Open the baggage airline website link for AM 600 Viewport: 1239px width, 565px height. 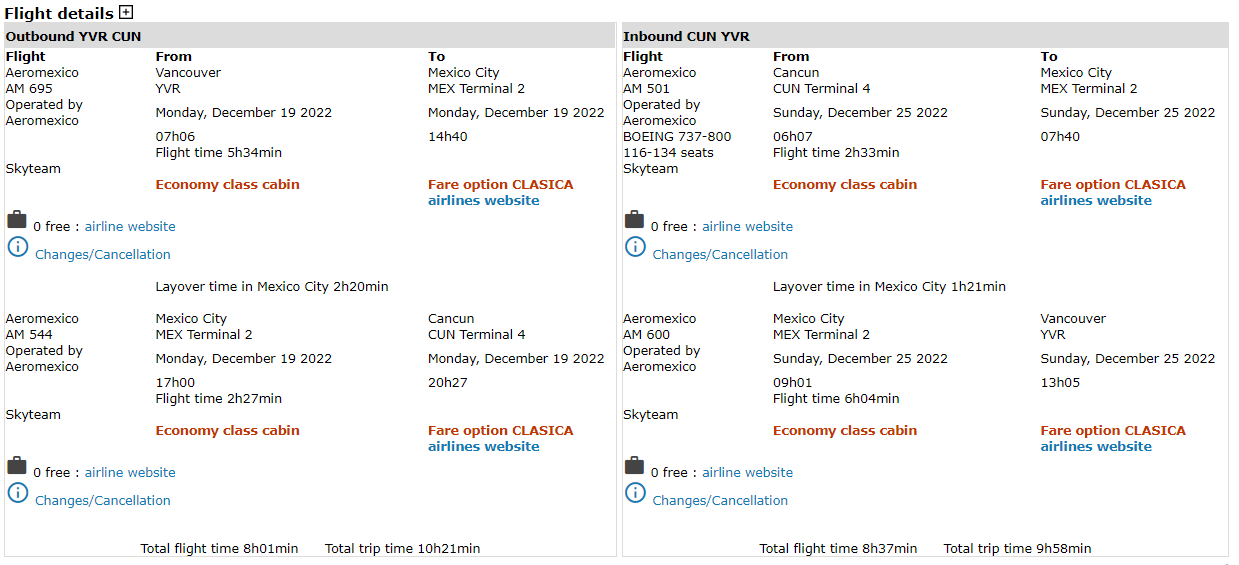(x=747, y=473)
